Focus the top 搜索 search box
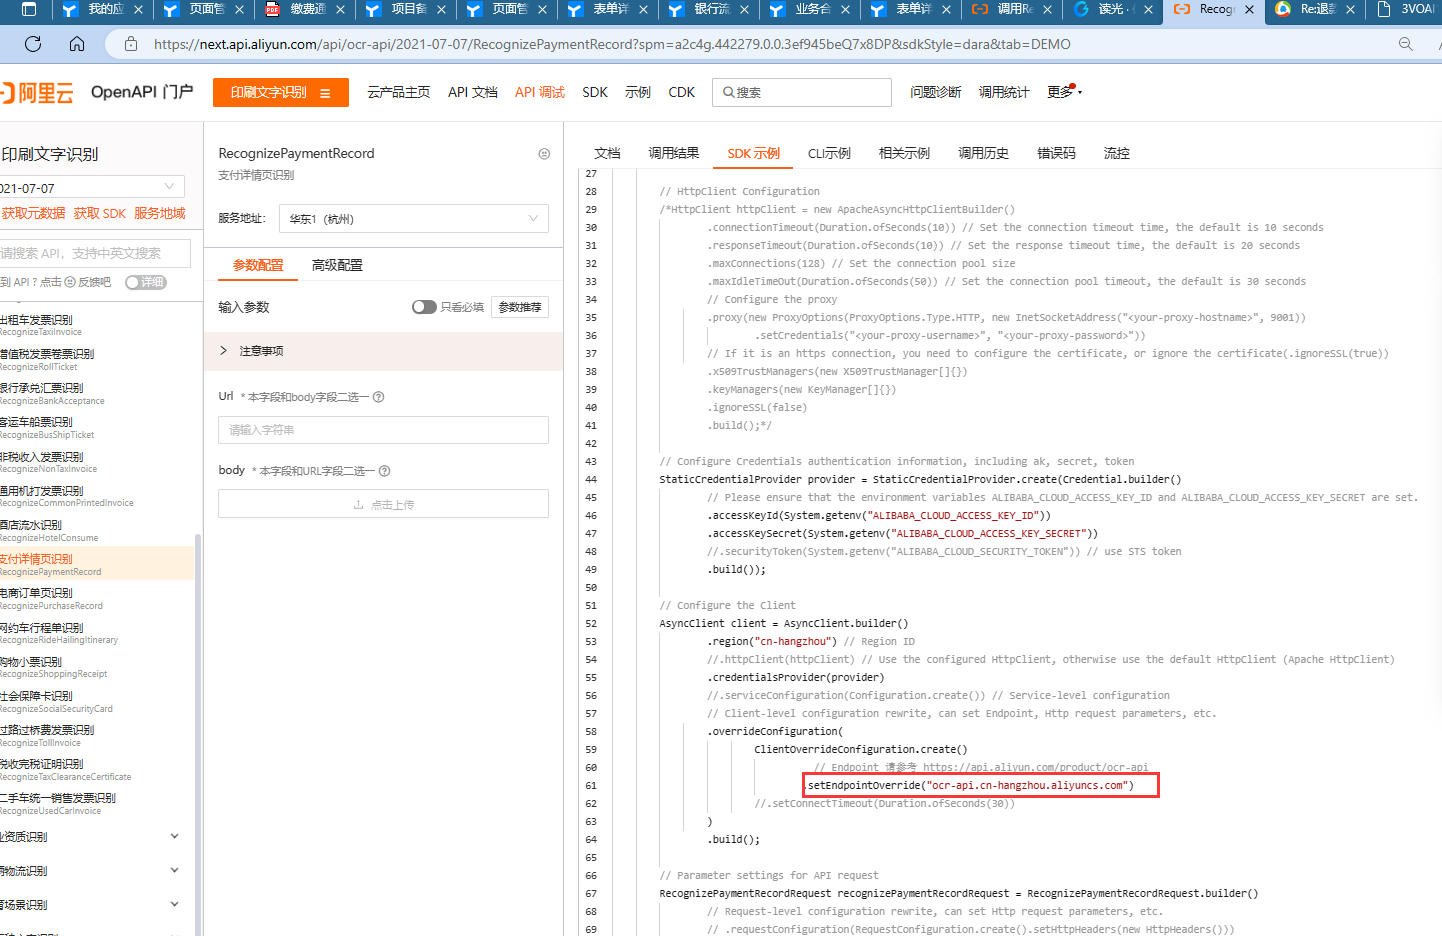 coord(802,92)
